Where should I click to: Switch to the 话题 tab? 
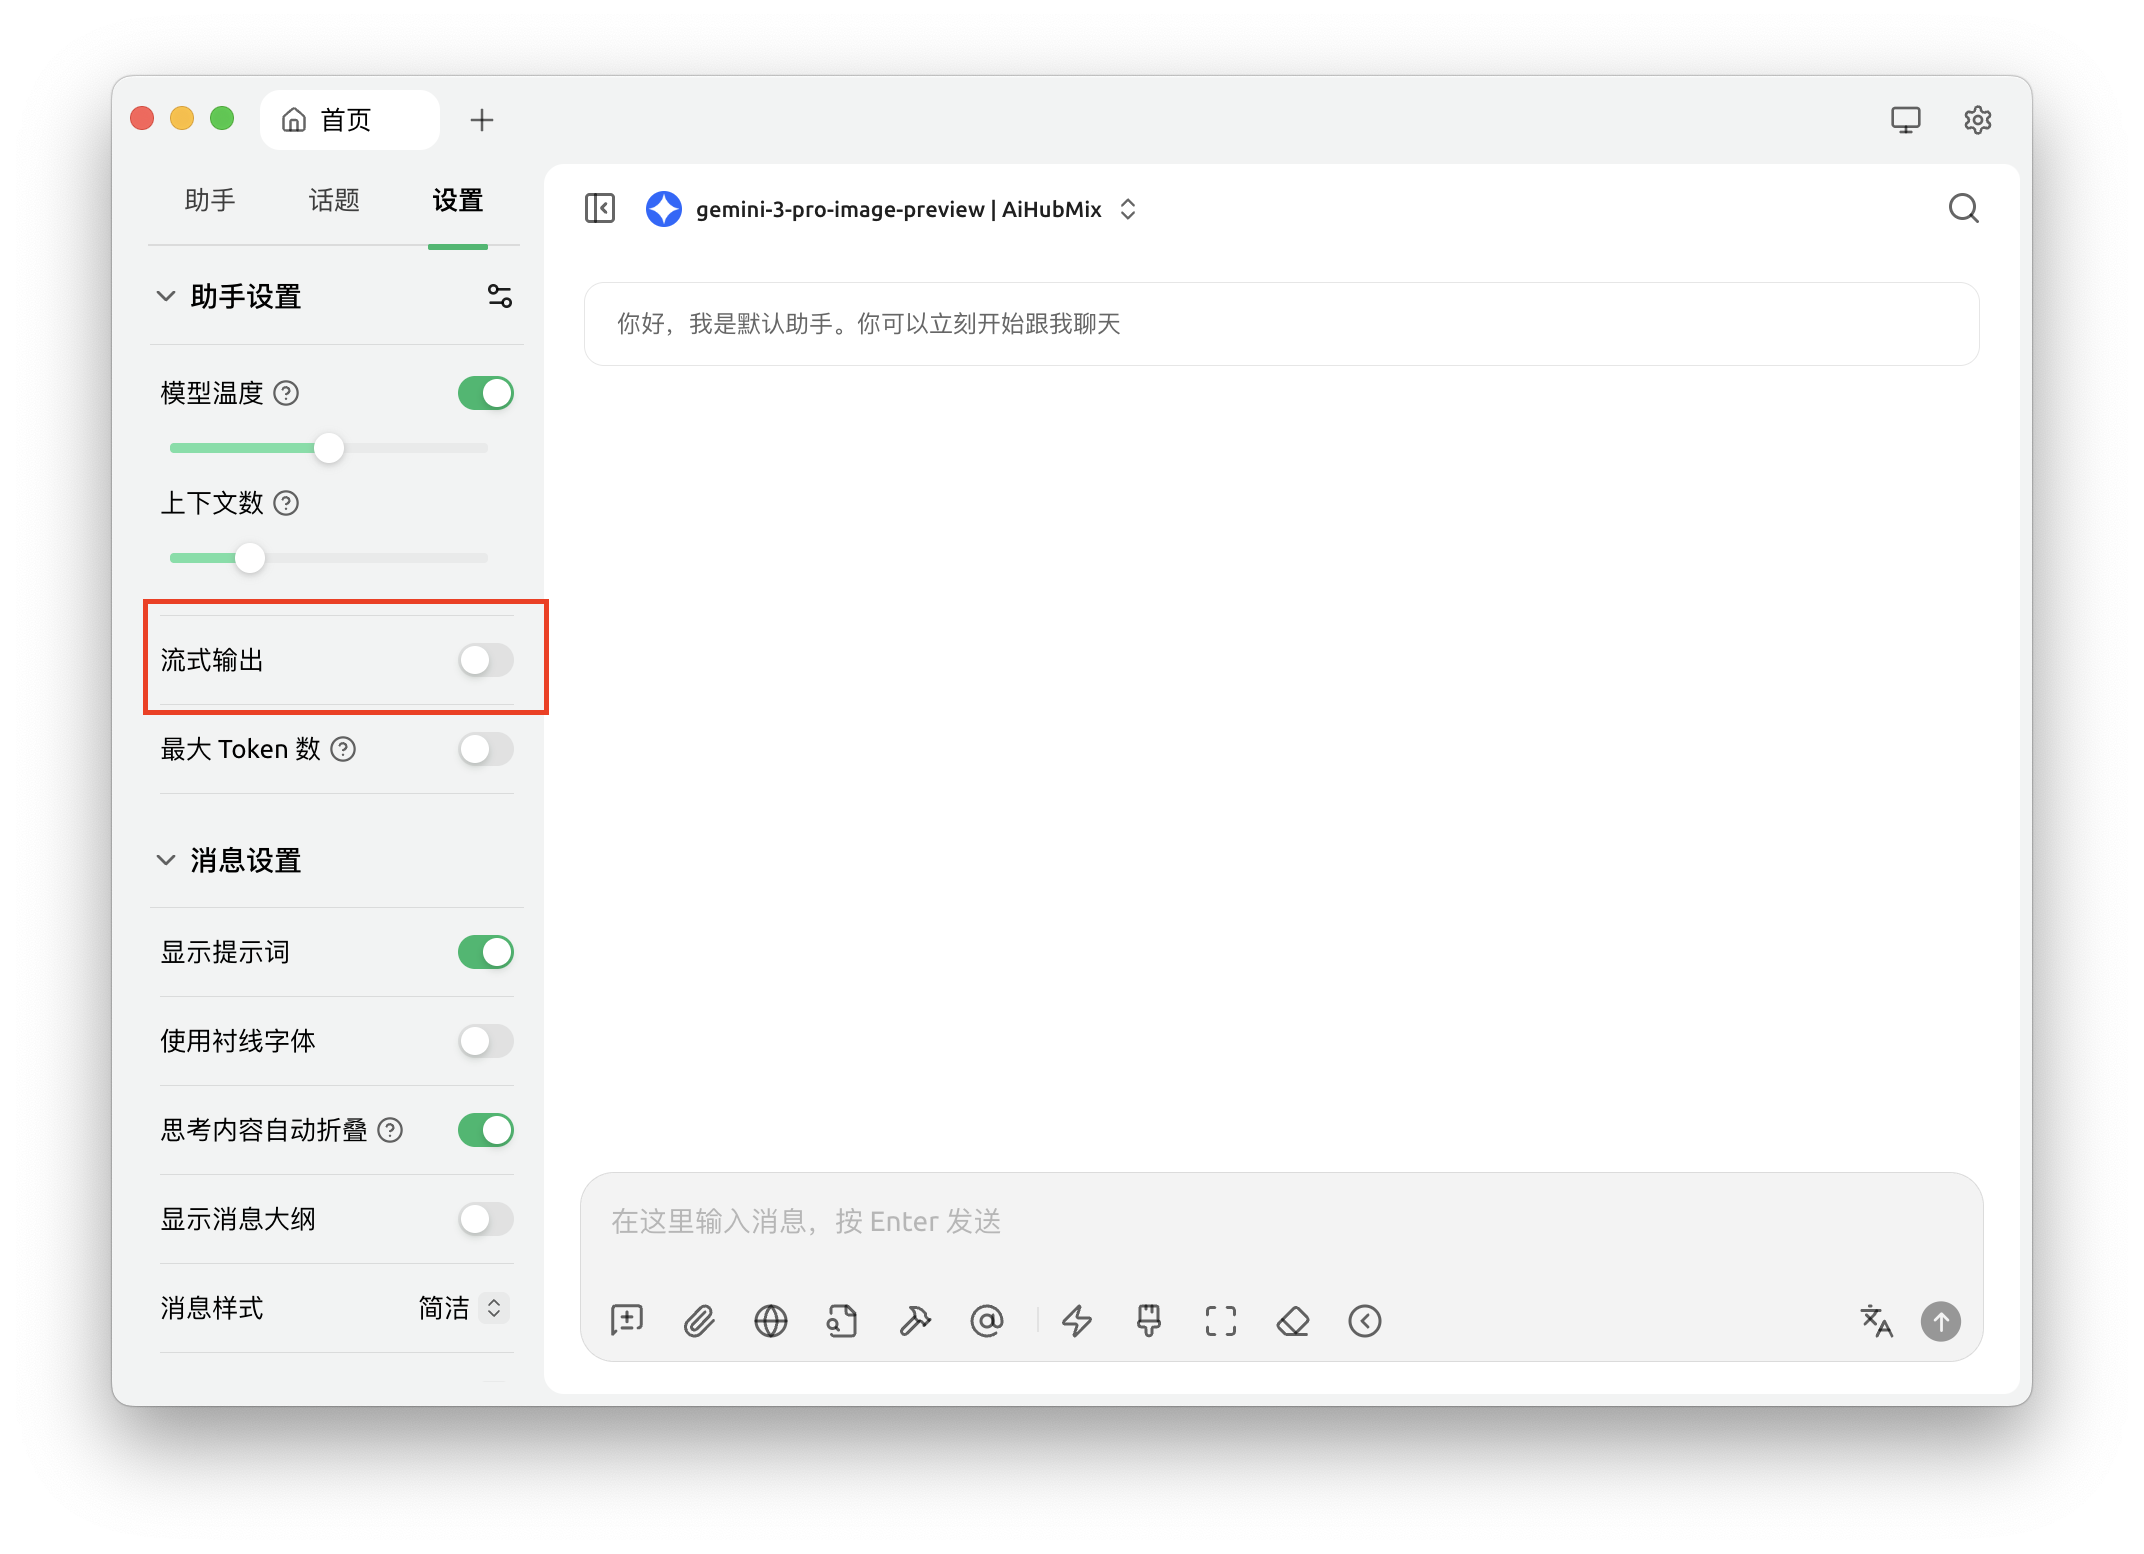(x=334, y=200)
